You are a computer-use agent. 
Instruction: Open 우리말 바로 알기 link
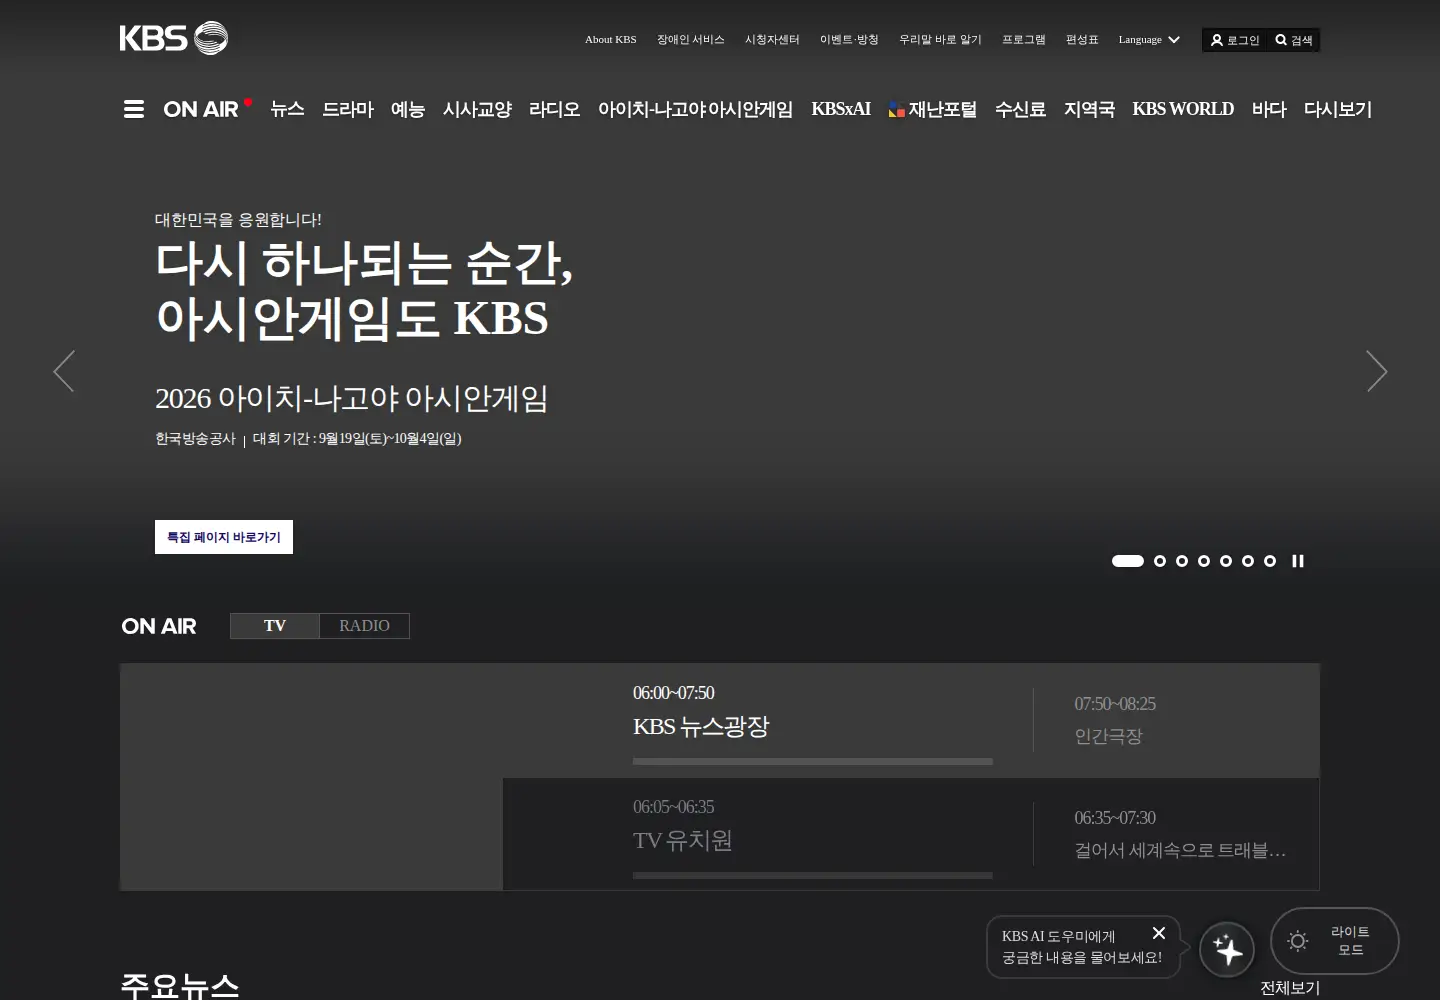click(x=940, y=40)
